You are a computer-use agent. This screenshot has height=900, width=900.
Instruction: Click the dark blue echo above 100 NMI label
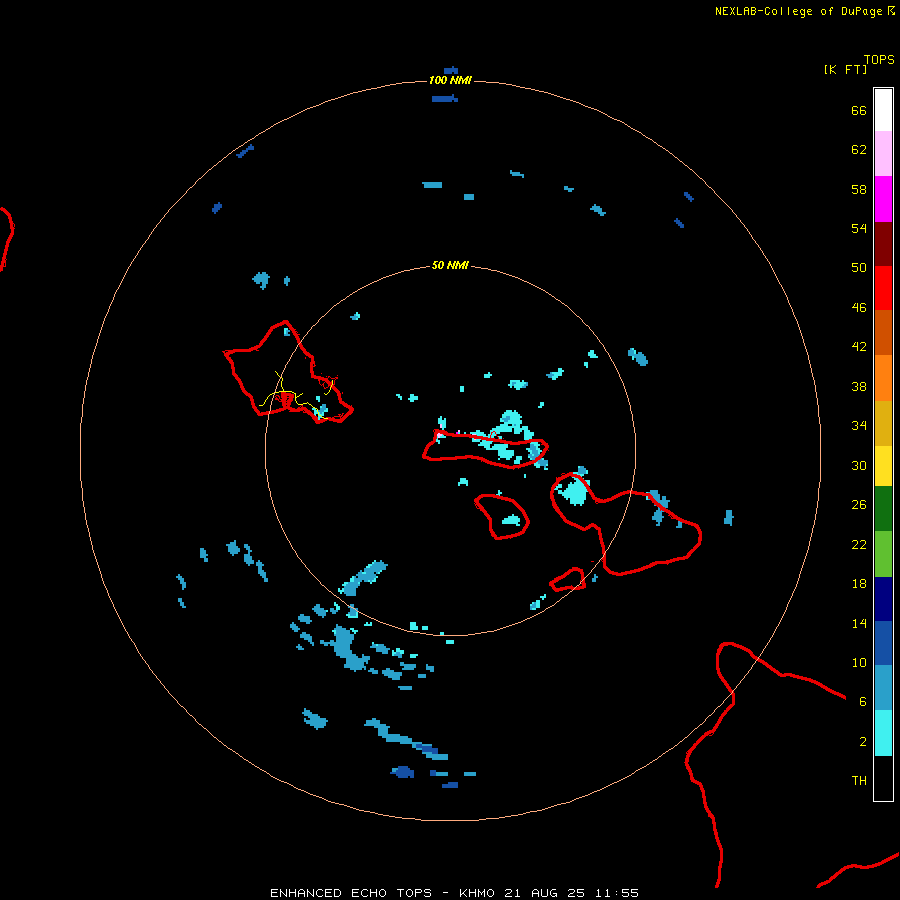point(451,71)
